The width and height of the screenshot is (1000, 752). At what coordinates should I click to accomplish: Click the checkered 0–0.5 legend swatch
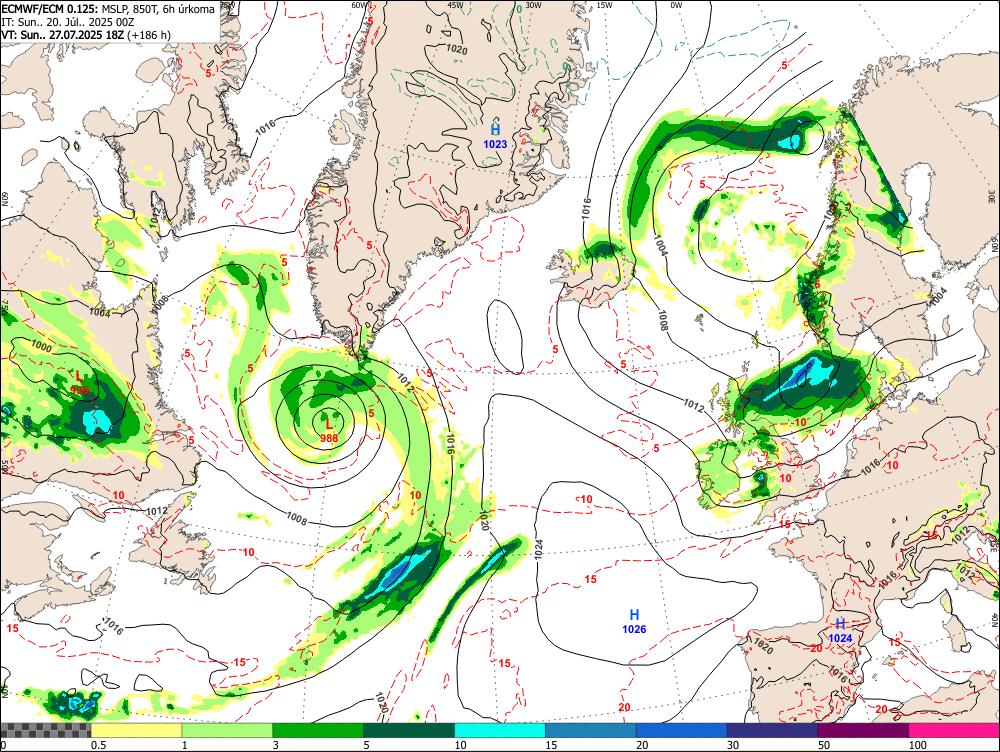coord(45,731)
